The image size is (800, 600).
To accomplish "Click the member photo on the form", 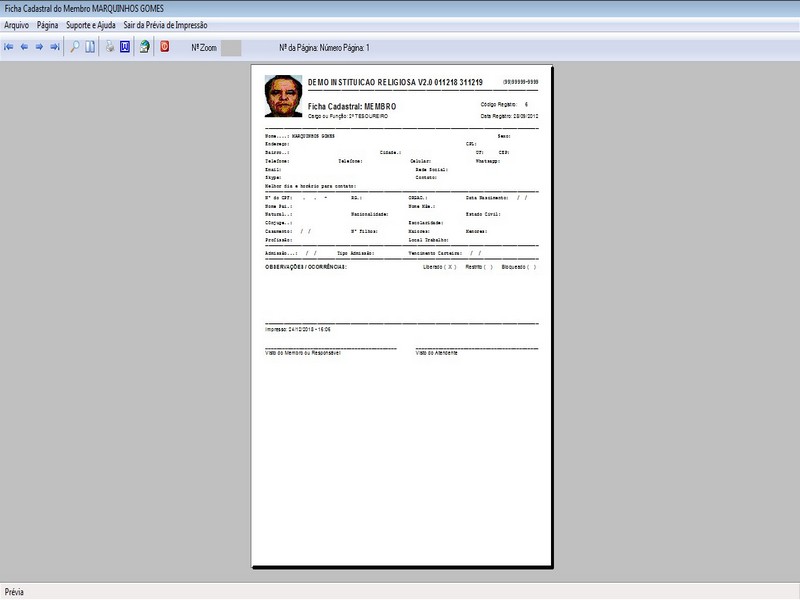I will [283, 96].
